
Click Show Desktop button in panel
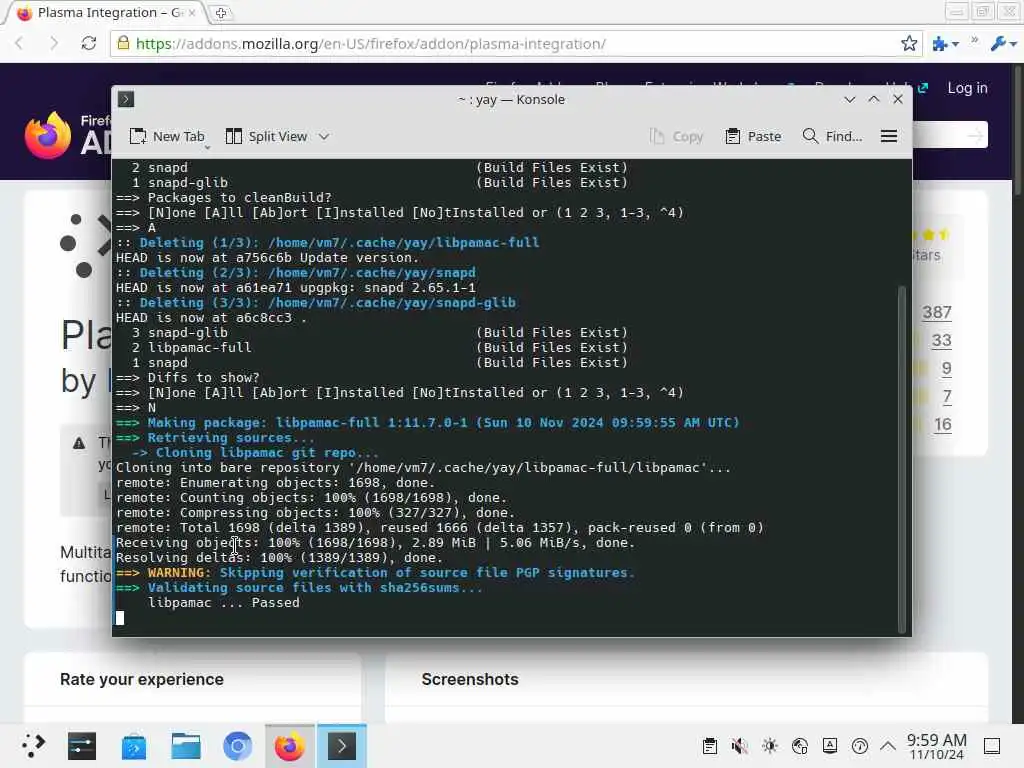click(x=992, y=746)
